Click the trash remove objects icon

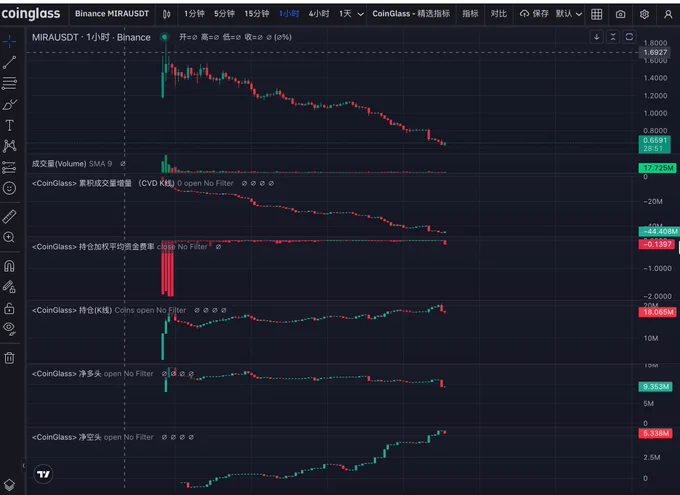click(10, 358)
